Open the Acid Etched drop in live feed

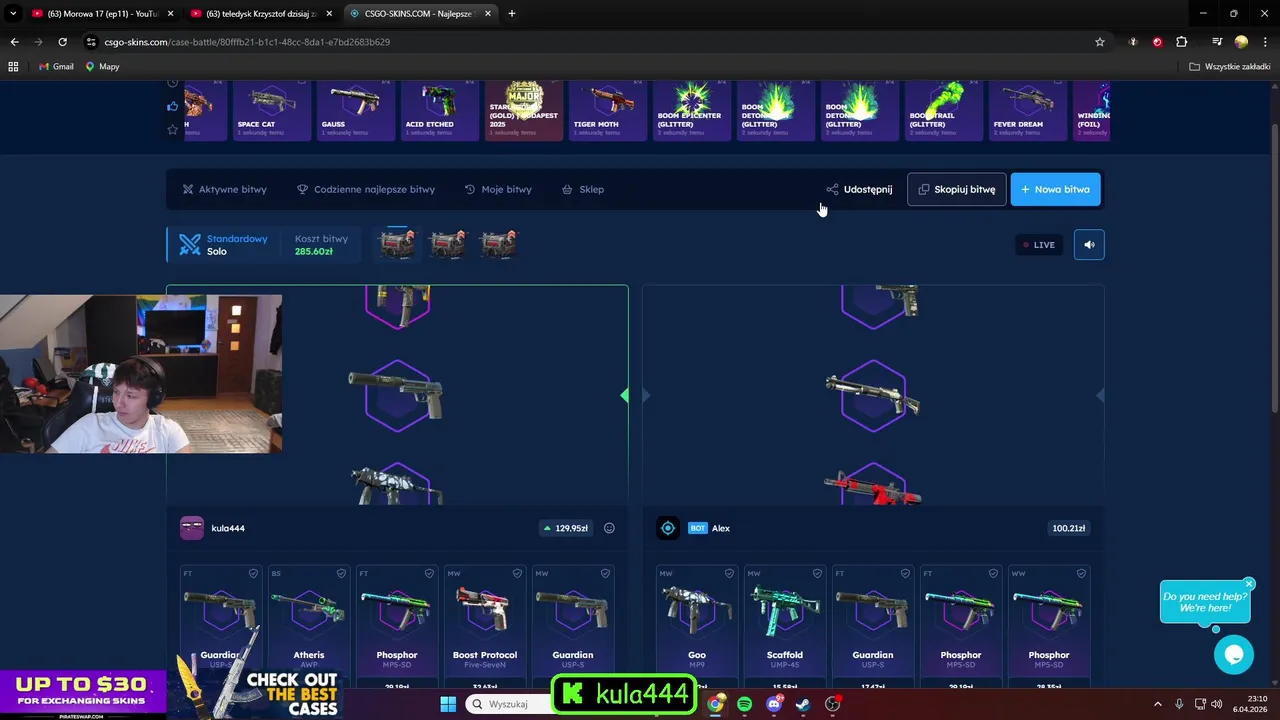439,110
